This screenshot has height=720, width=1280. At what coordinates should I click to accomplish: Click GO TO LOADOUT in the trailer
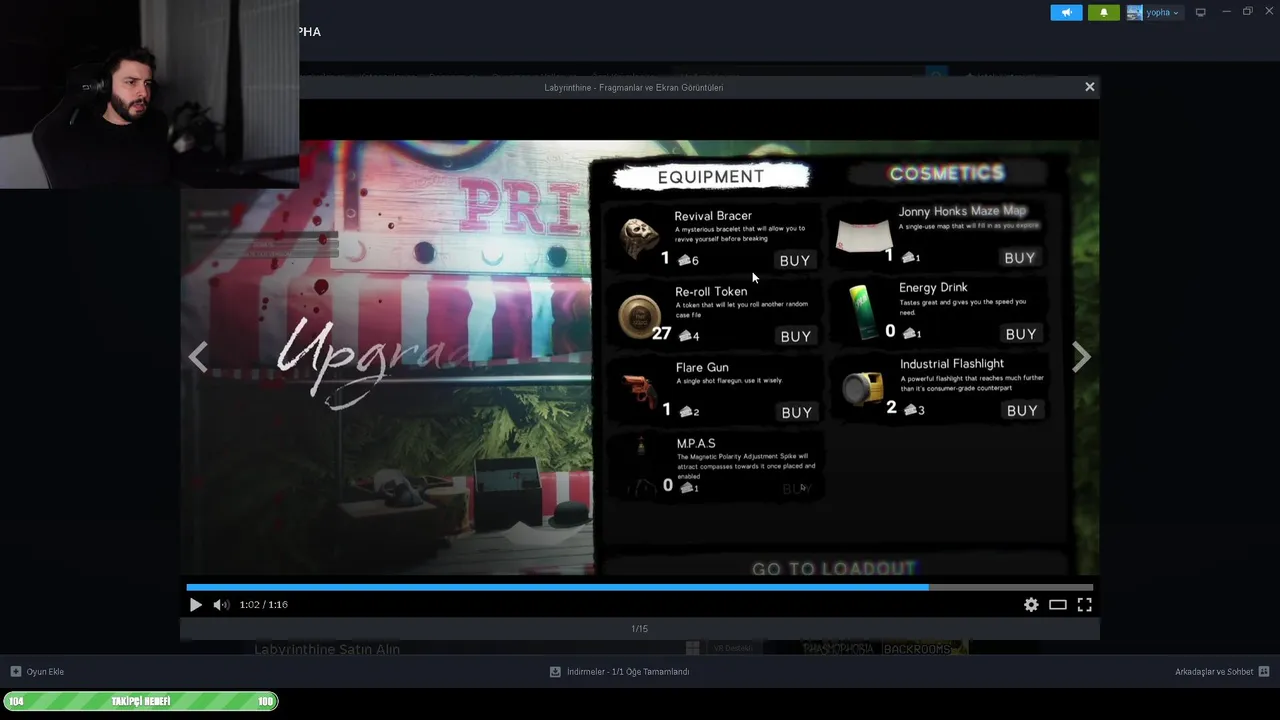pyautogui.click(x=834, y=569)
